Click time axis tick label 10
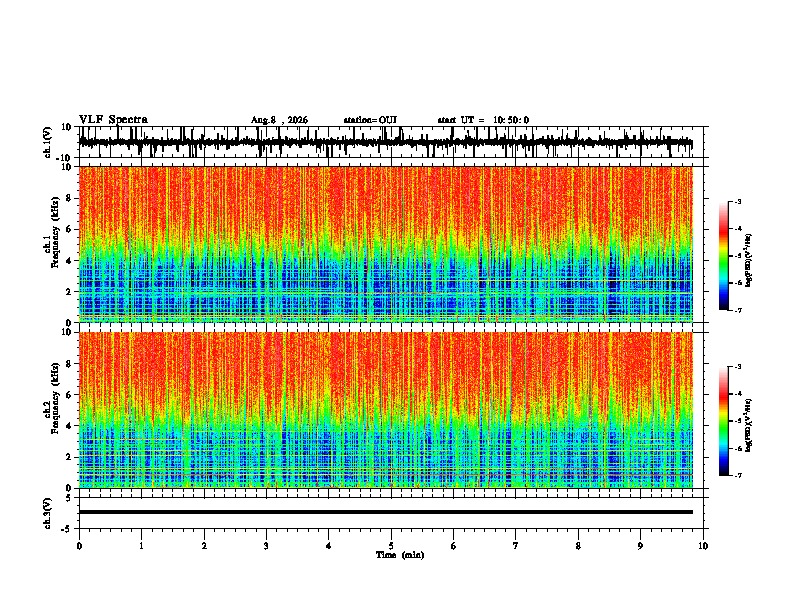 tap(703, 546)
